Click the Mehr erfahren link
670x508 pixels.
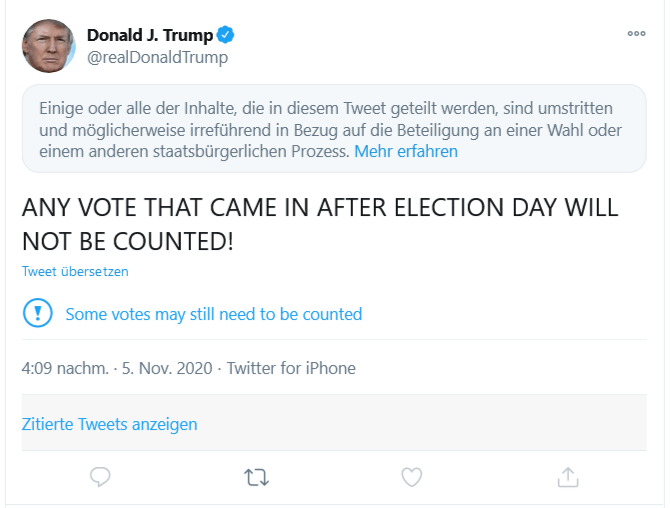coord(405,152)
